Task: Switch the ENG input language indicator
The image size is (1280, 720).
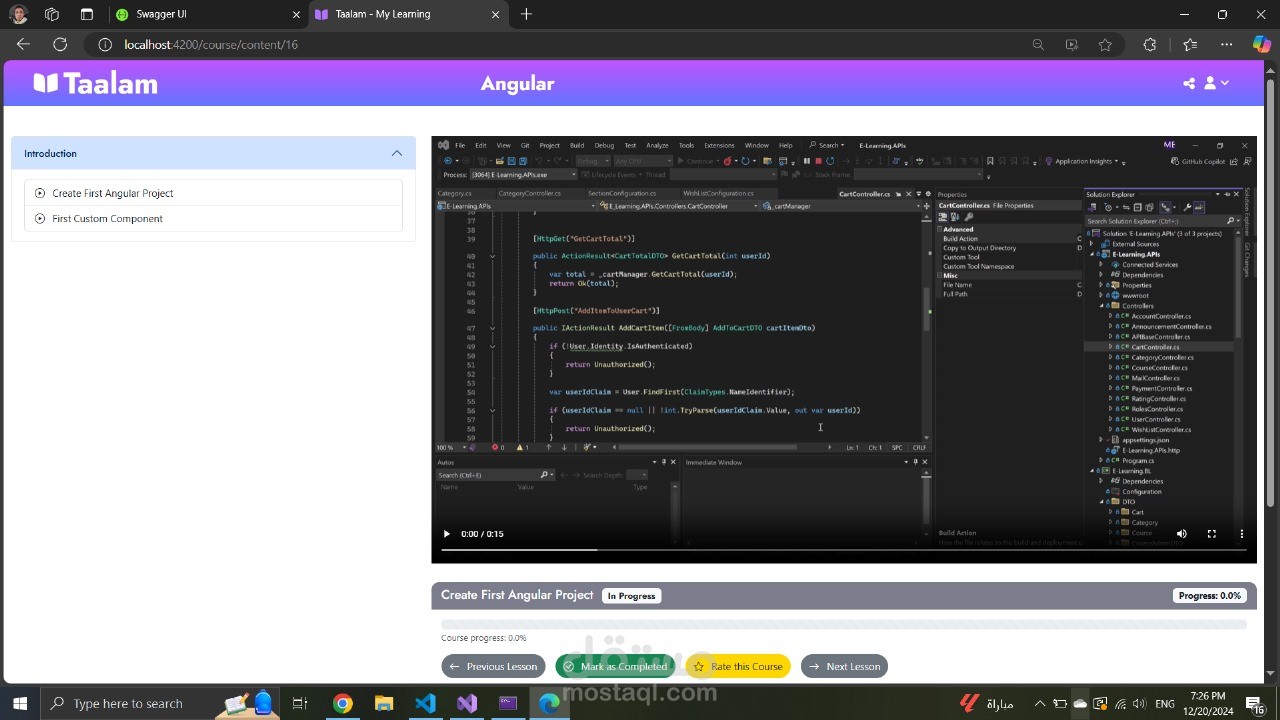Action: click(1165, 703)
